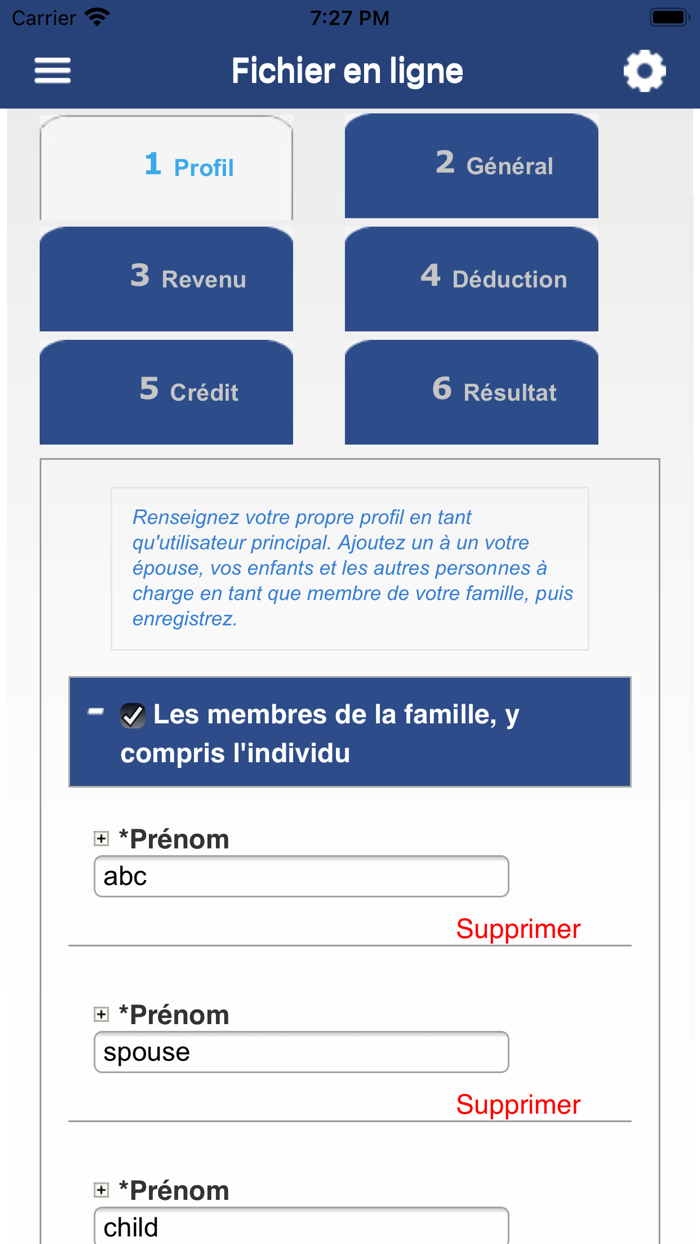
Task: Open the Revenu section
Action: (165, 279)
